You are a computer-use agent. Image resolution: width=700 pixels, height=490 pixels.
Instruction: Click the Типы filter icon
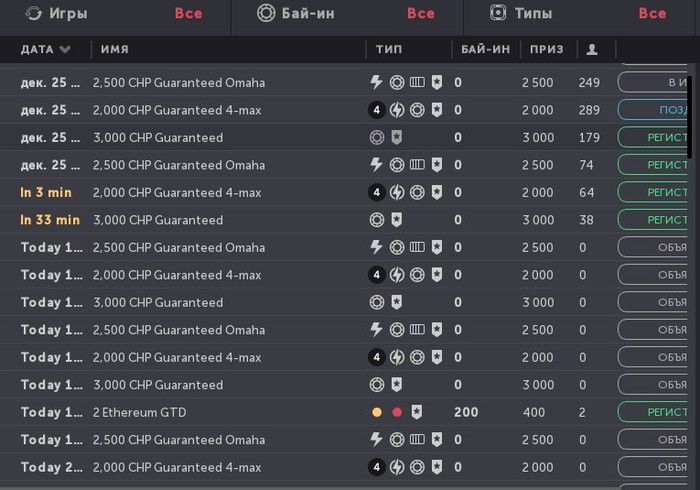pos(498,13)
